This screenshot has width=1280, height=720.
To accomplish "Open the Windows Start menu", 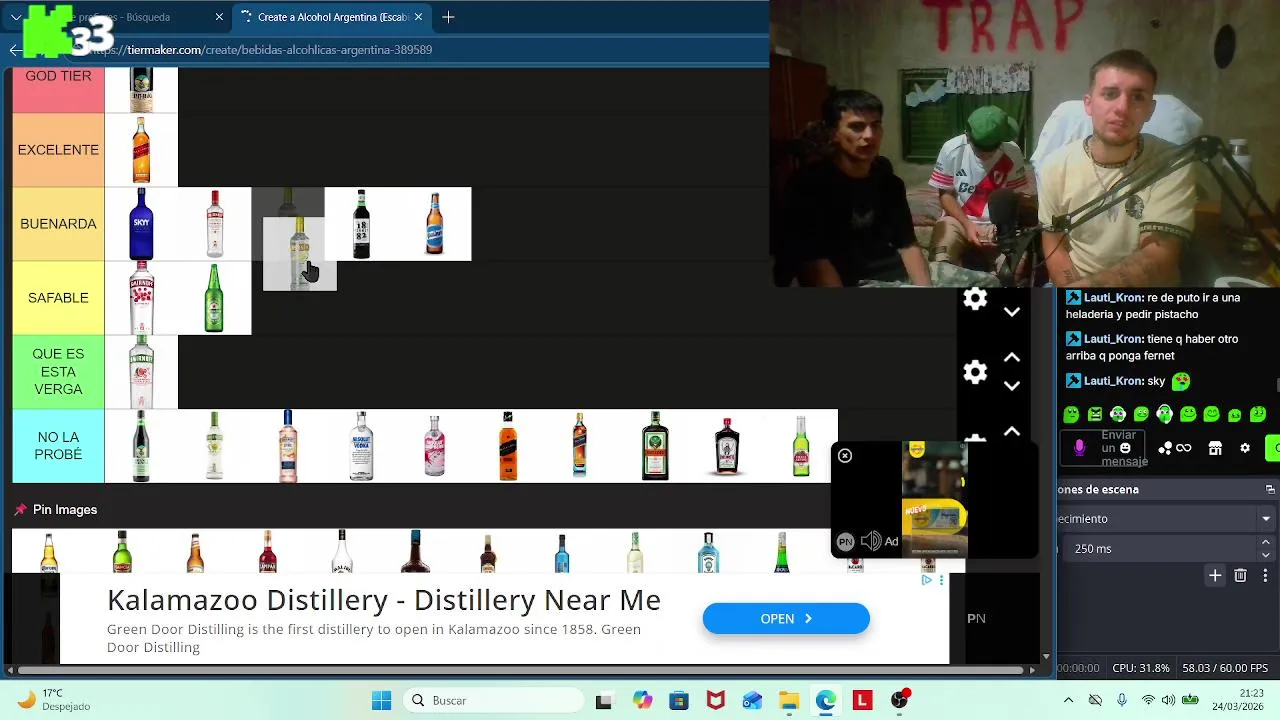I will coord(382,701).
